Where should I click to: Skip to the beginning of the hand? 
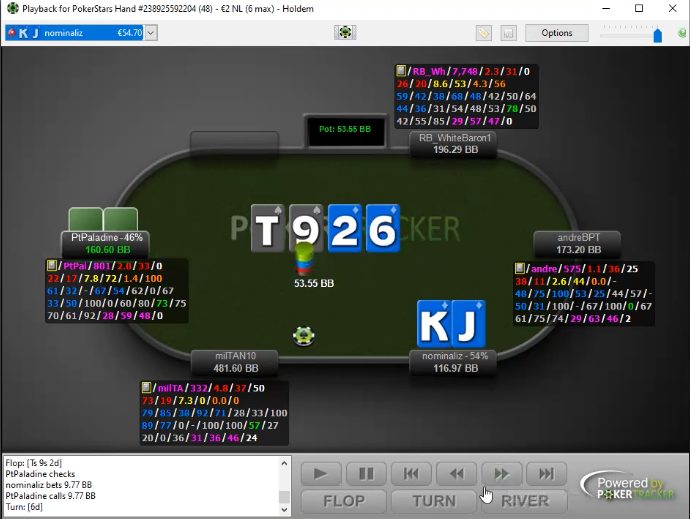[411, 474]
